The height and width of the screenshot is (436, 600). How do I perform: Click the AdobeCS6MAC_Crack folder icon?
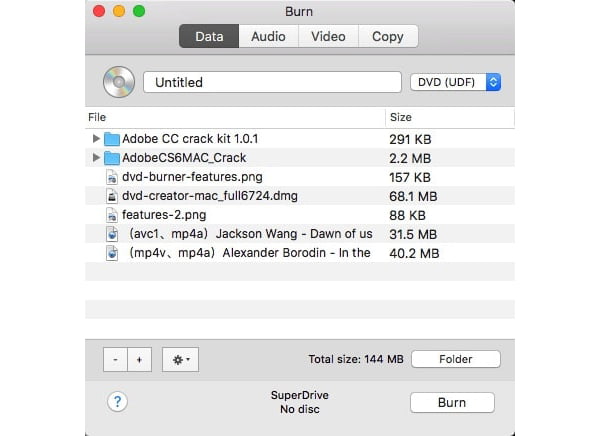point(112,158)
